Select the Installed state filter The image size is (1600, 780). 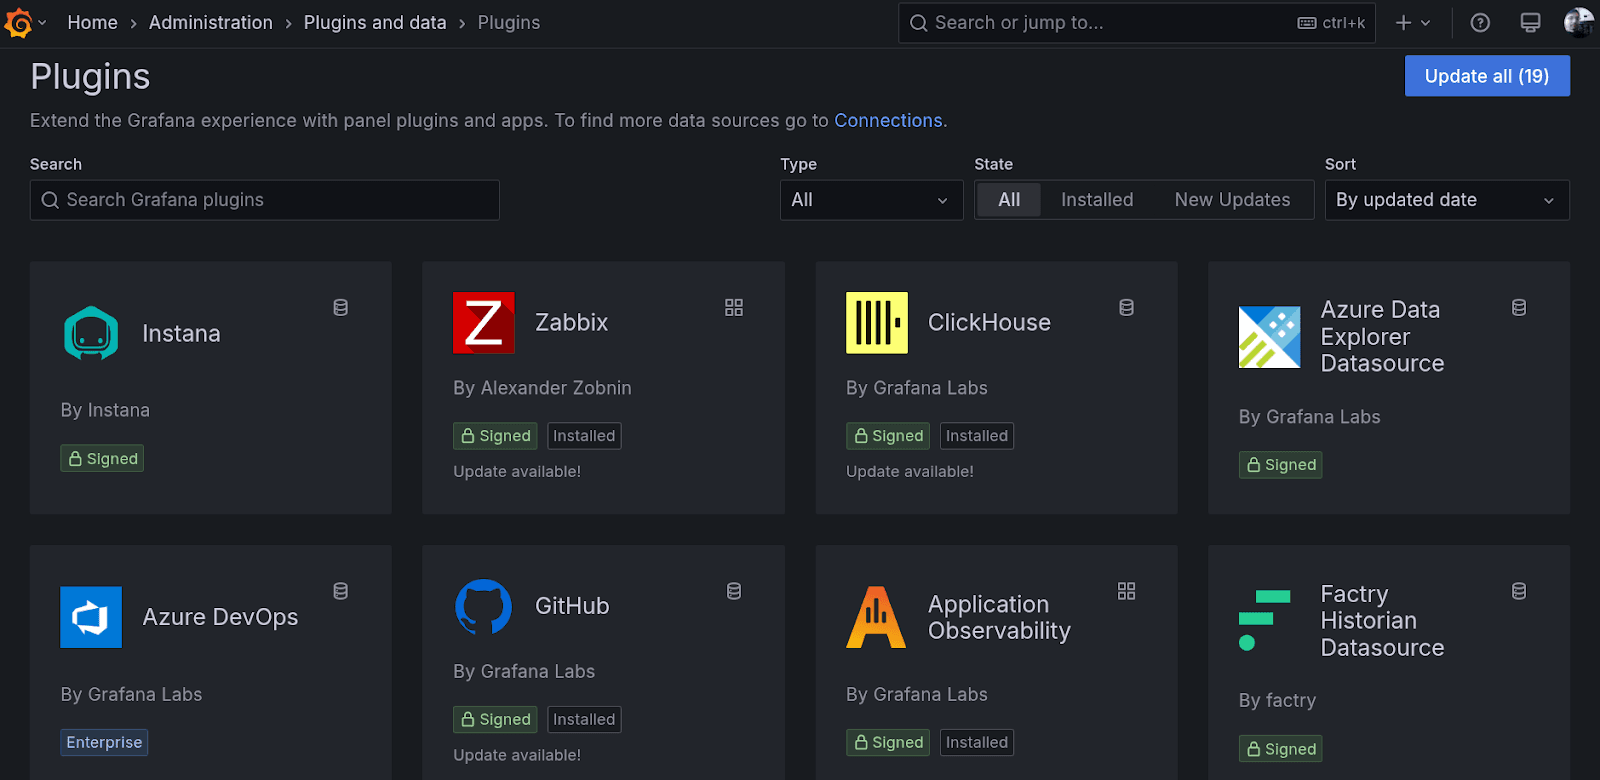1097,200
